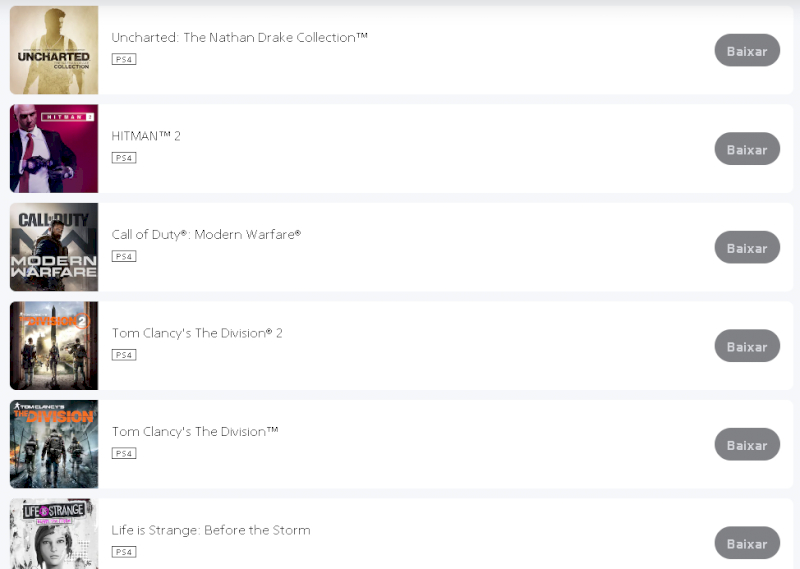800x569 pixels.
Task: Download HITMAN 2 with its Baixar button
Action: pyautogui.click(x=747, y=149)
